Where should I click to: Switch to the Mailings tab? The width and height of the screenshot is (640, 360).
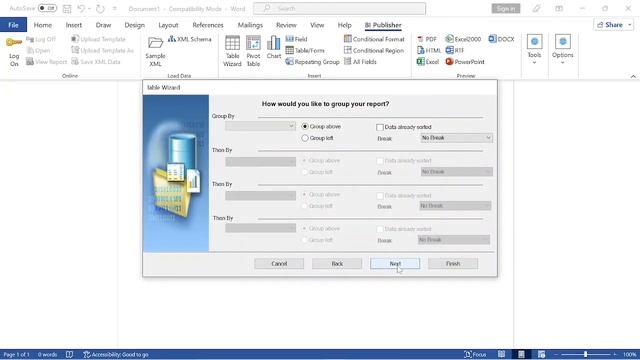click(x=250, y=25)
